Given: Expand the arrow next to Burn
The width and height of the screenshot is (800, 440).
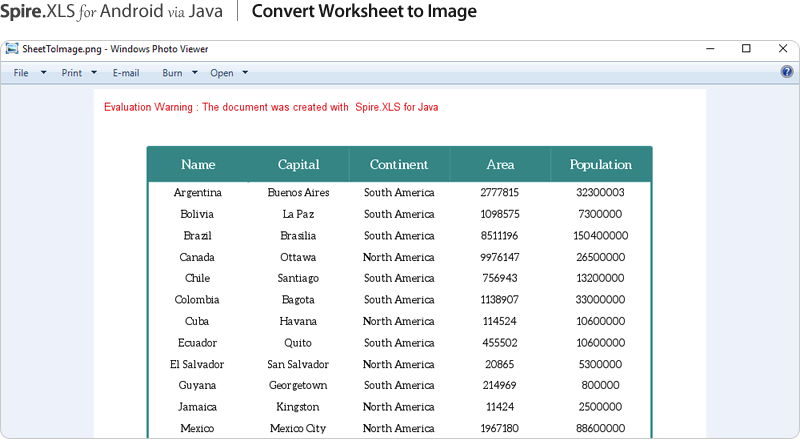Looking at the screenshot, I should [195, 73].
